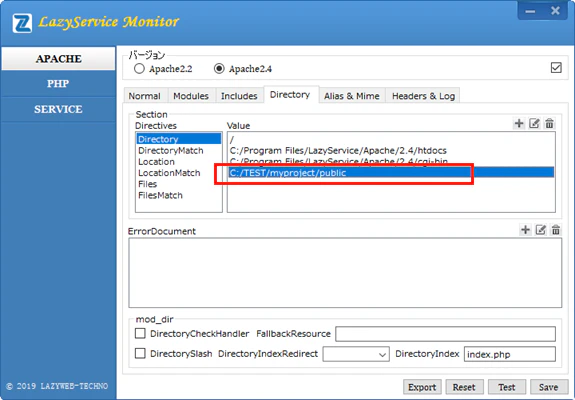Open the DirectoryIndexRedirect dropdown
This screenshot has width=575, height=400.
tap(356, 354)
